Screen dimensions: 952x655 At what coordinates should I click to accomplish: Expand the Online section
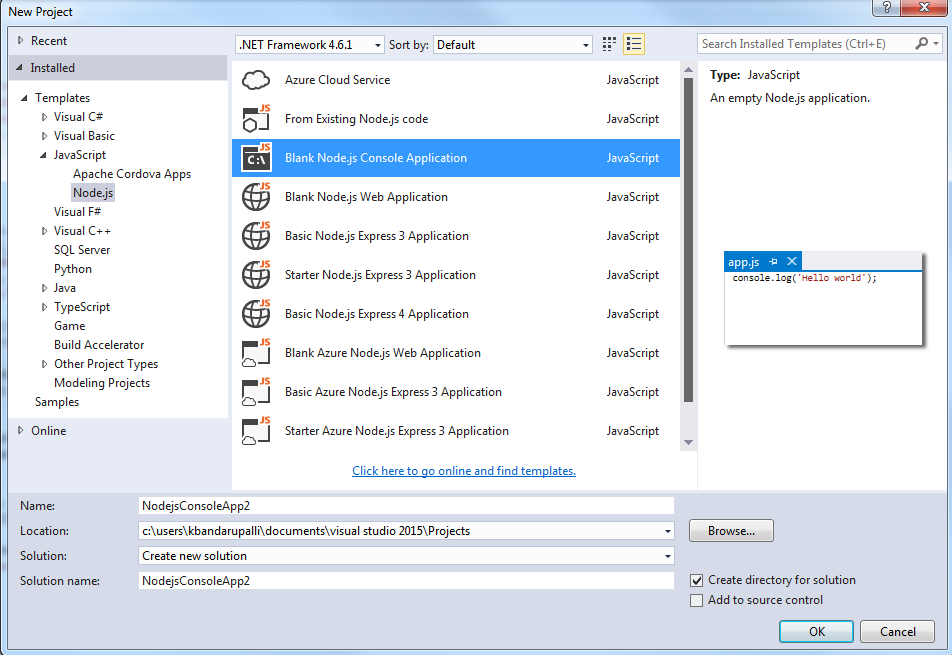pos(21,430)
